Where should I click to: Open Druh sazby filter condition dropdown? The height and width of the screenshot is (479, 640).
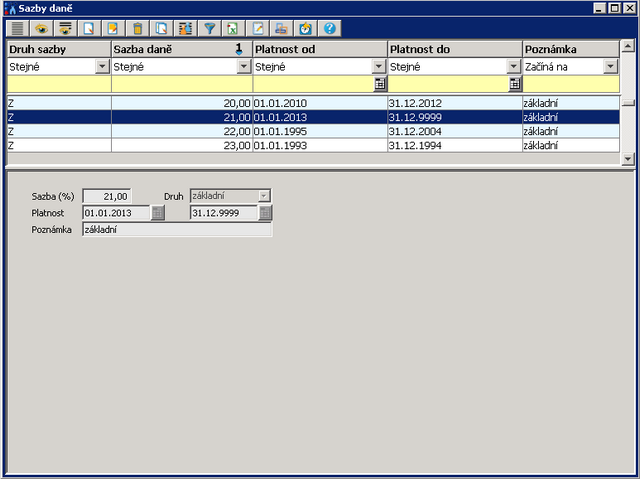coord(102,67)
